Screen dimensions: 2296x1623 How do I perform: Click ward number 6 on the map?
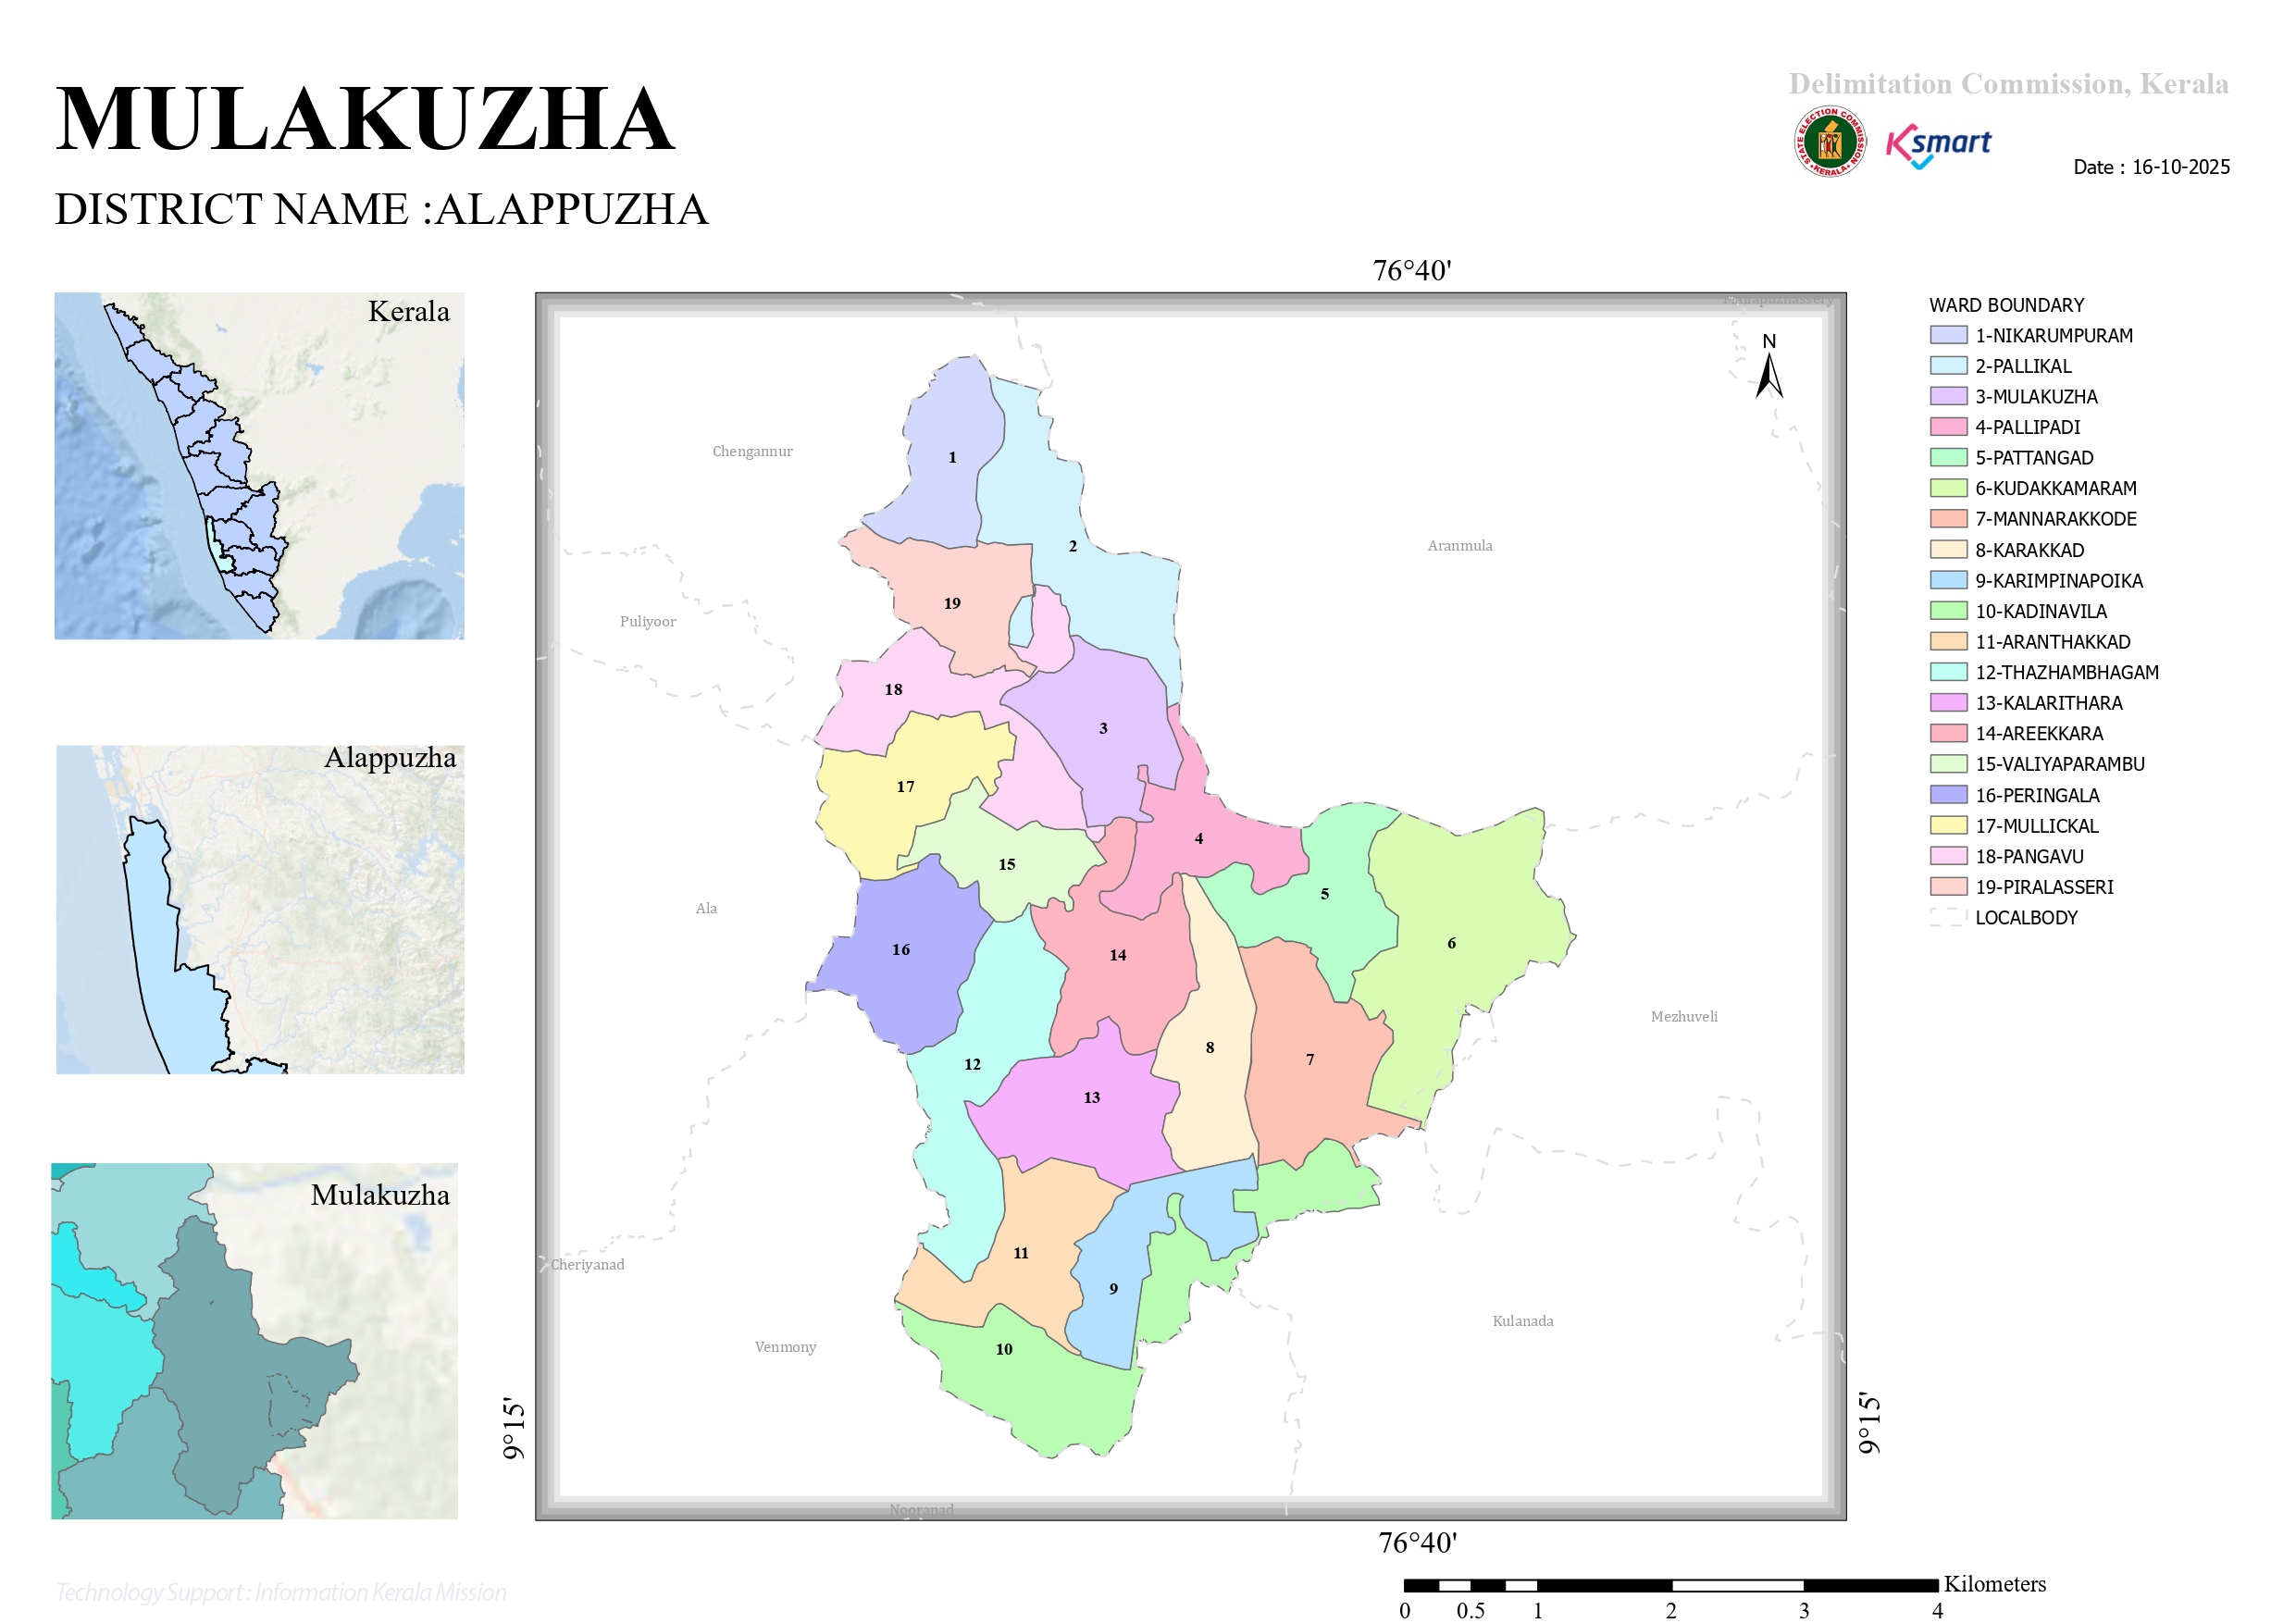tap(1451, 942)
